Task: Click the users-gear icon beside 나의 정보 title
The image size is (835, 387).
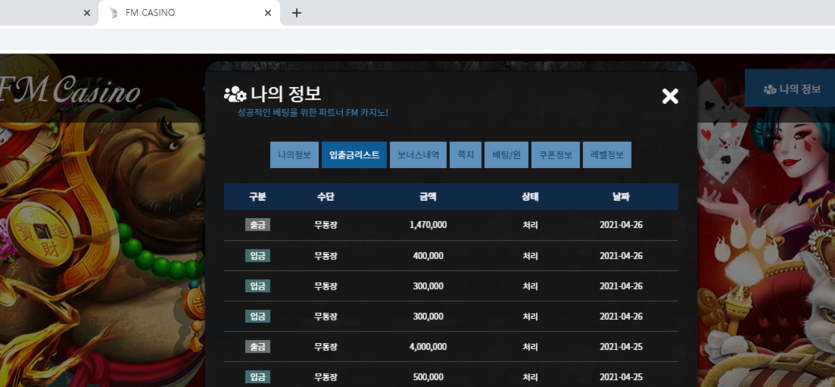Action: pos(235,94)
